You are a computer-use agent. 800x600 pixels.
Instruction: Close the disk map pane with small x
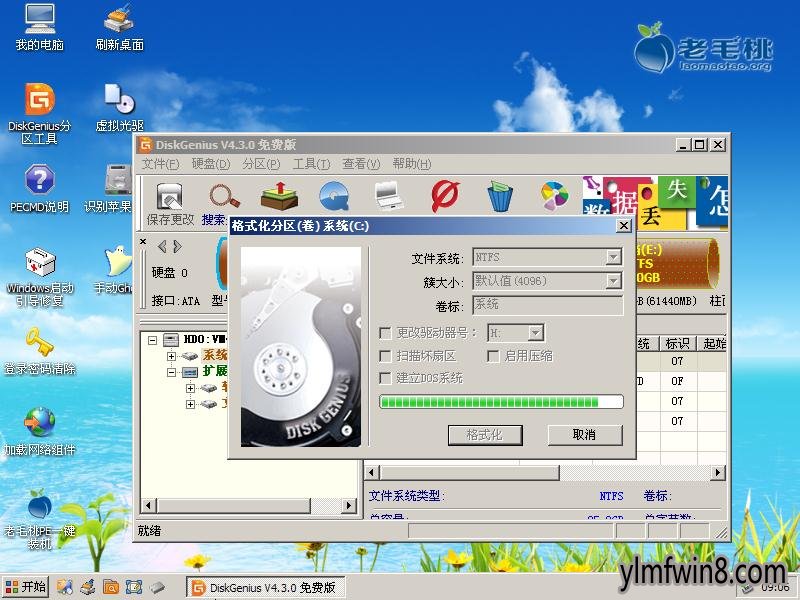pyautogui.click(x=143, y=241)
